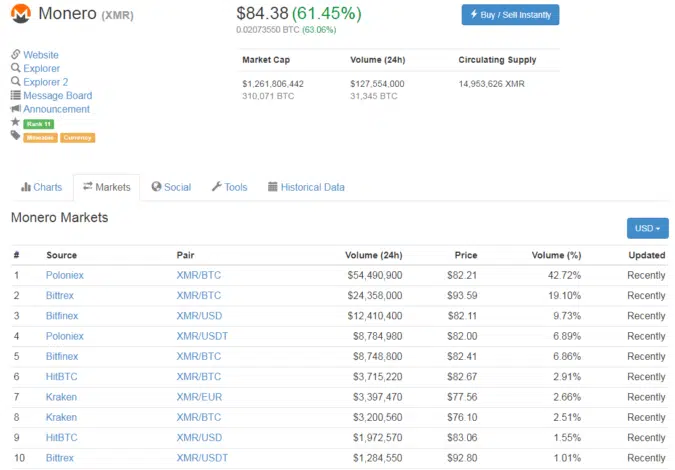Click circulating supply 14,953,626 XMR
Viewport: 675px width, 470px height.
coord(492,84)
